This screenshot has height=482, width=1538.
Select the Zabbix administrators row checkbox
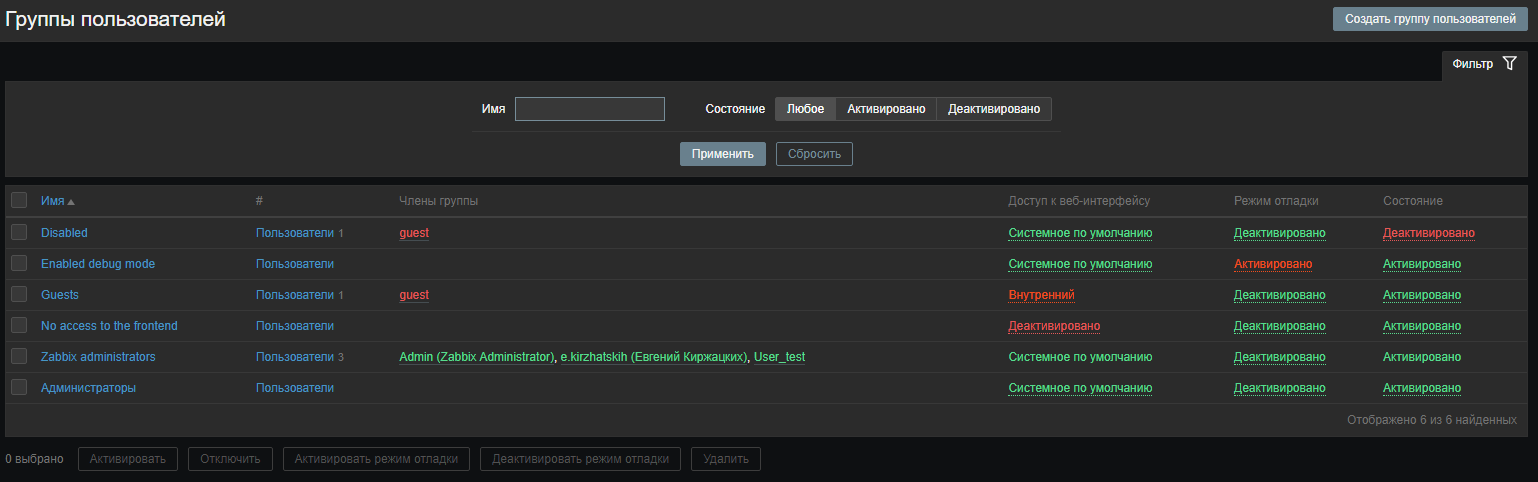click(x=19, y=357)
